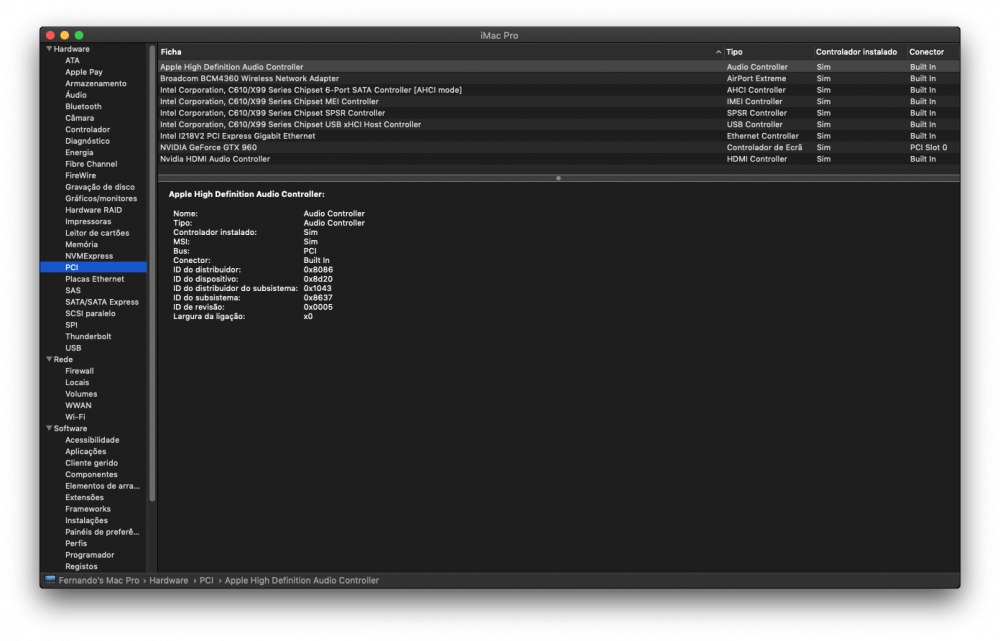Select Frameworks under Software
The width and height of the screenshot is (1000, 641).
87,508
